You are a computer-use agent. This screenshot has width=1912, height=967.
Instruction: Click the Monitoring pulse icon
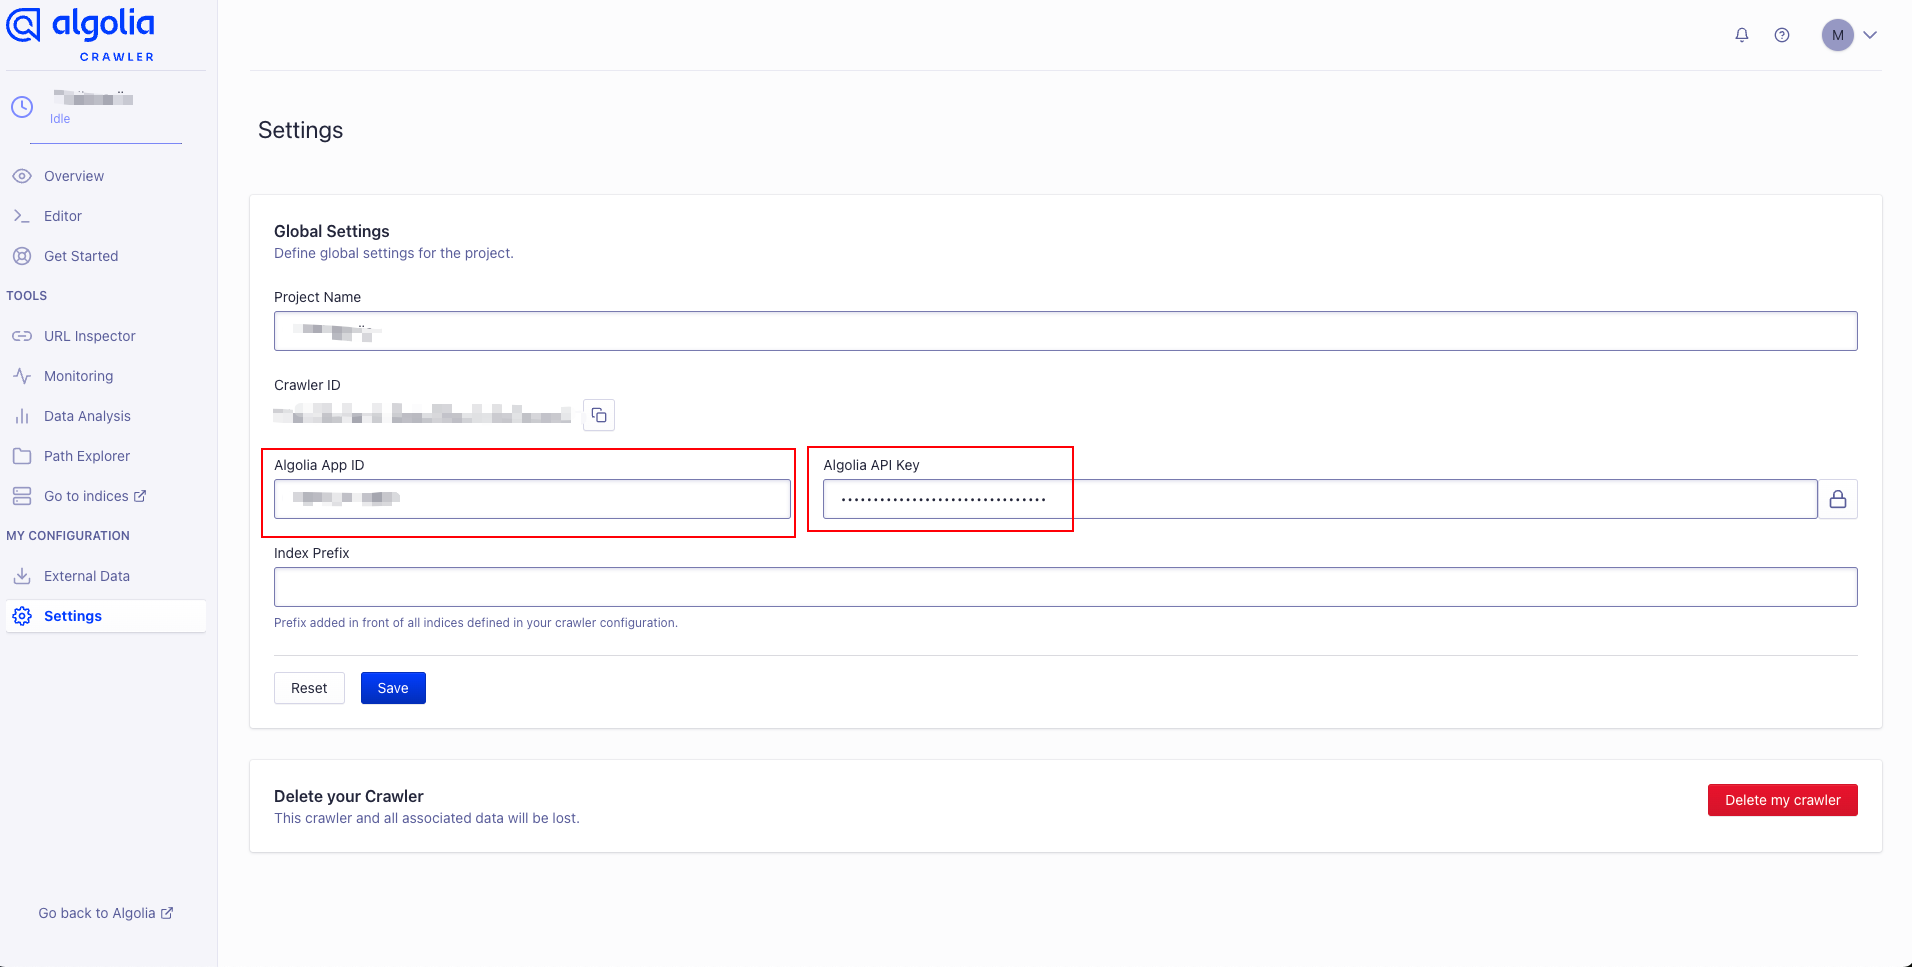[x=22, y=376]
